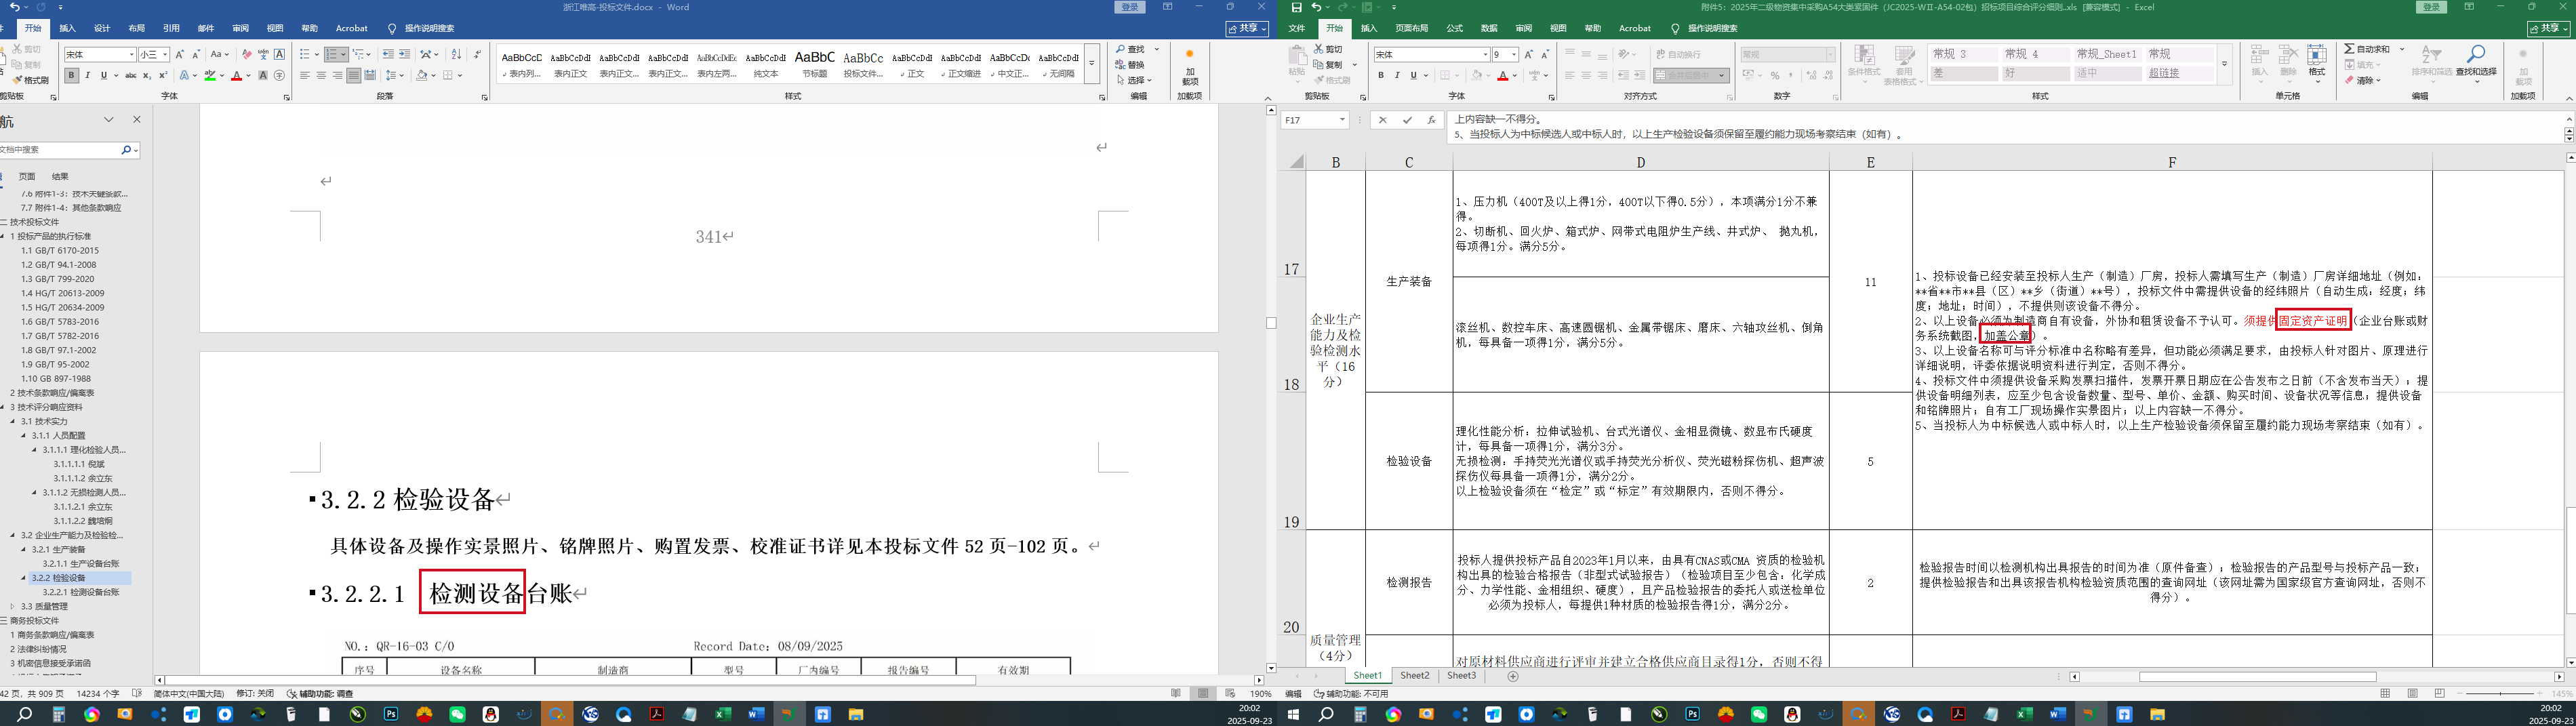
Task: Expand 3.3 质量管理 node in navigation
Action: click(x=13, y=606)
